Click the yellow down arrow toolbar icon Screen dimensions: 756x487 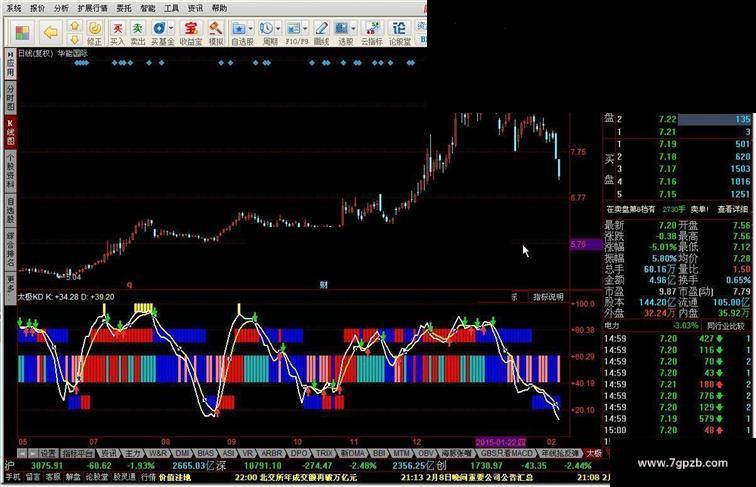[x=74, y=39]
